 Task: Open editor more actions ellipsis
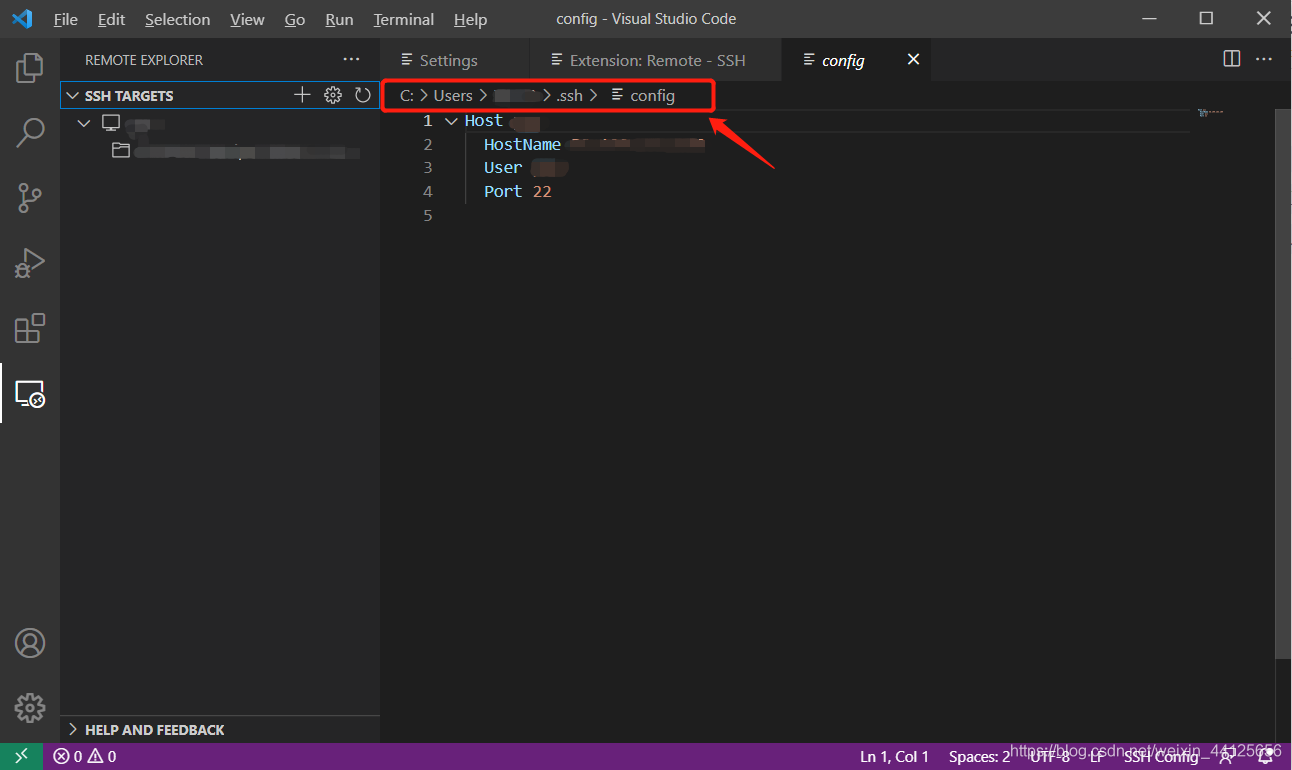pyautogui.click(x=1265, y=59)
